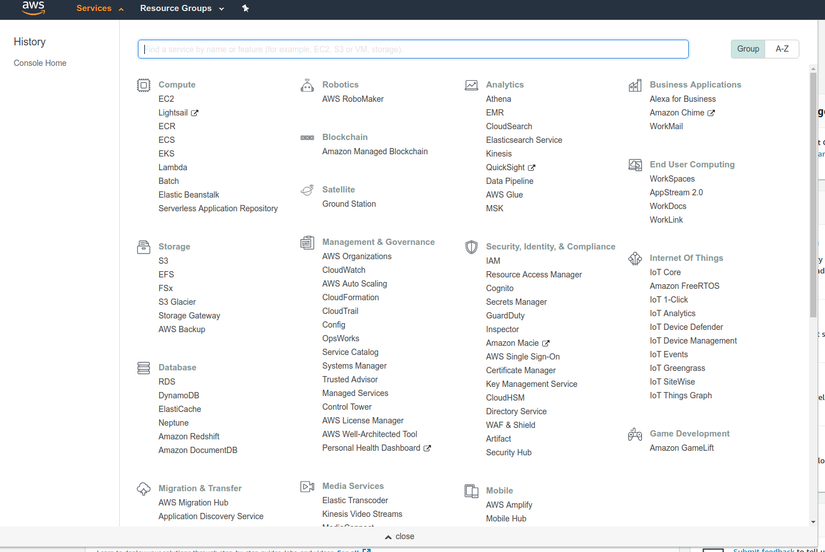Close the services panel with close chevron
This screenshot has width=825, height=552.
(399, 537)
